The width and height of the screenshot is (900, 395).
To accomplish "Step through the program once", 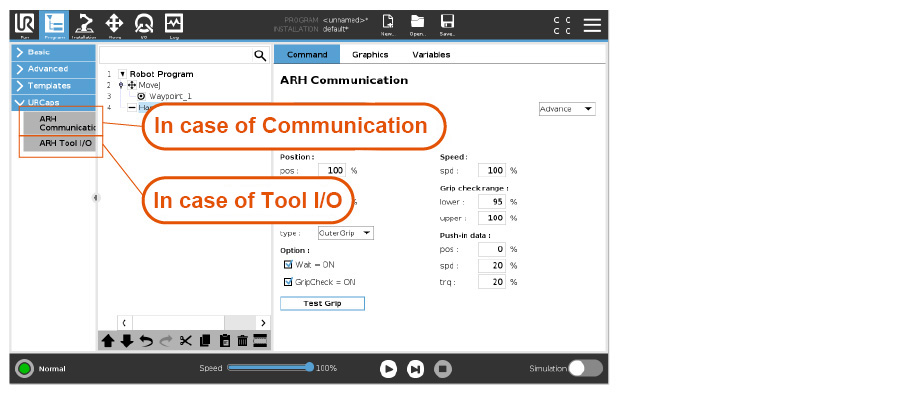I will (416, 369).
